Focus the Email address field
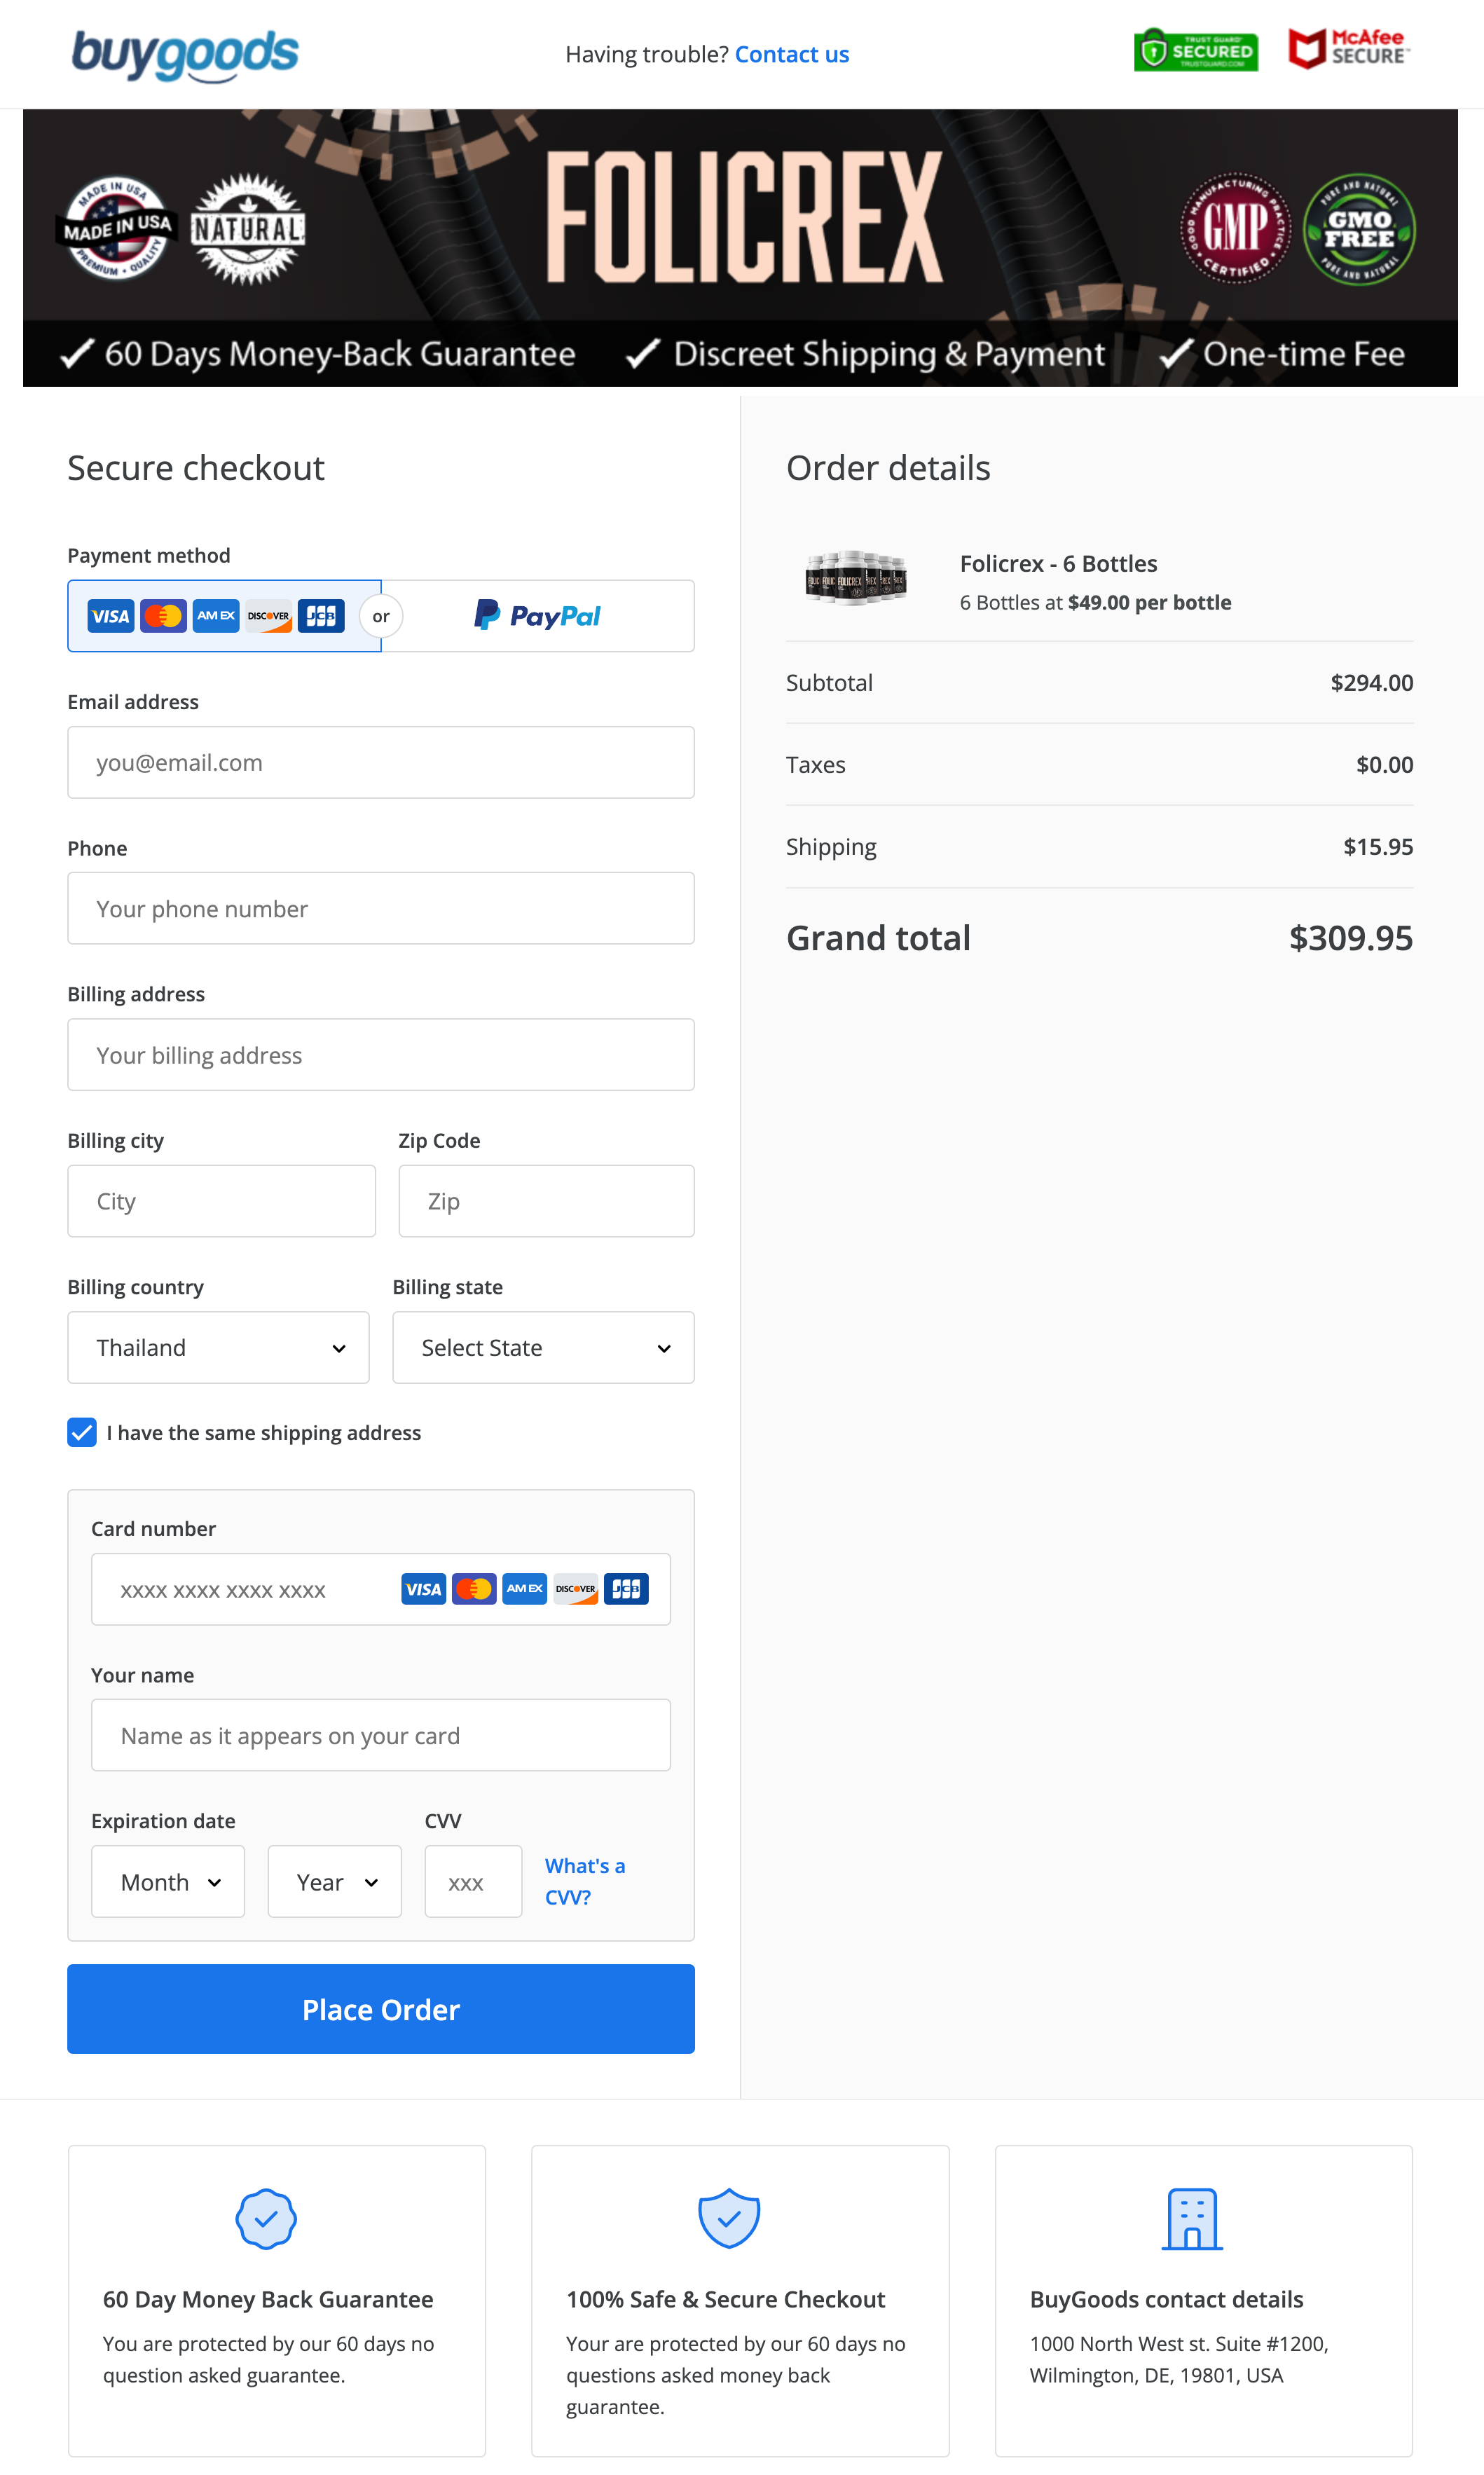Viewport: 1484px width, 2475px height. click(381, 762)
